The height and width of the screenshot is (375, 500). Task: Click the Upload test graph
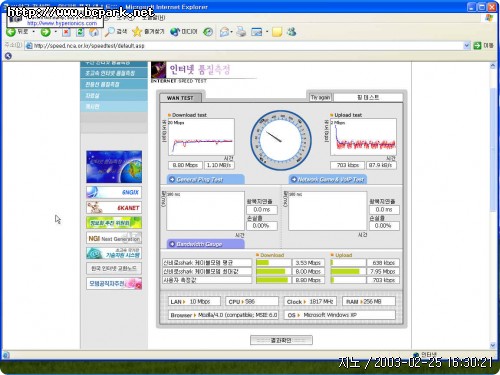click(363, 137)
